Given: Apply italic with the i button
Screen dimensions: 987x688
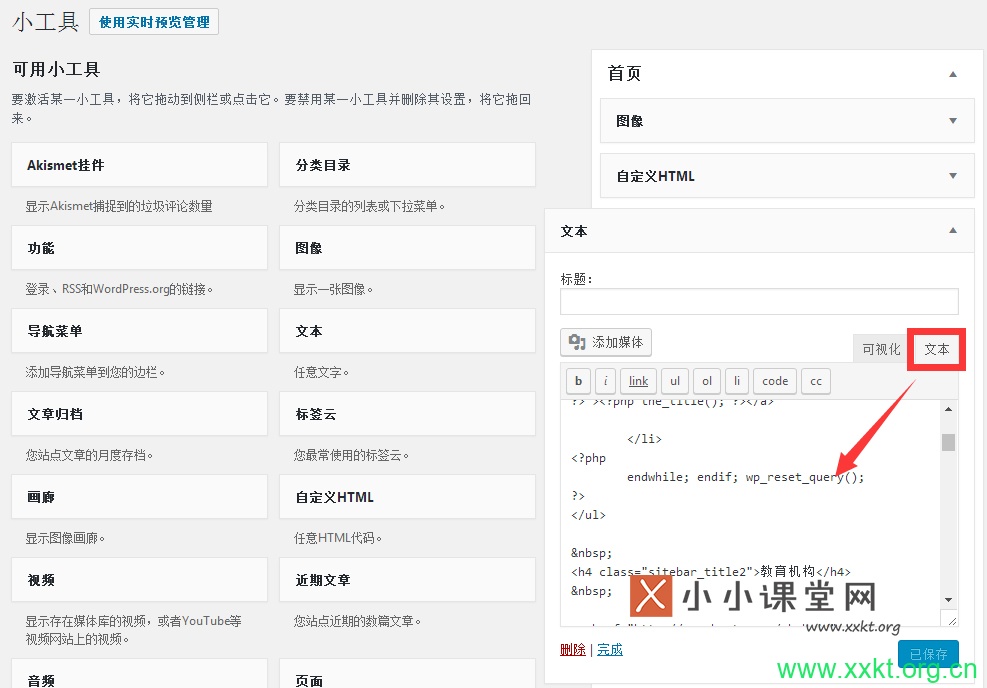Looking at the screenshot, I should click(x=605, y=381).
